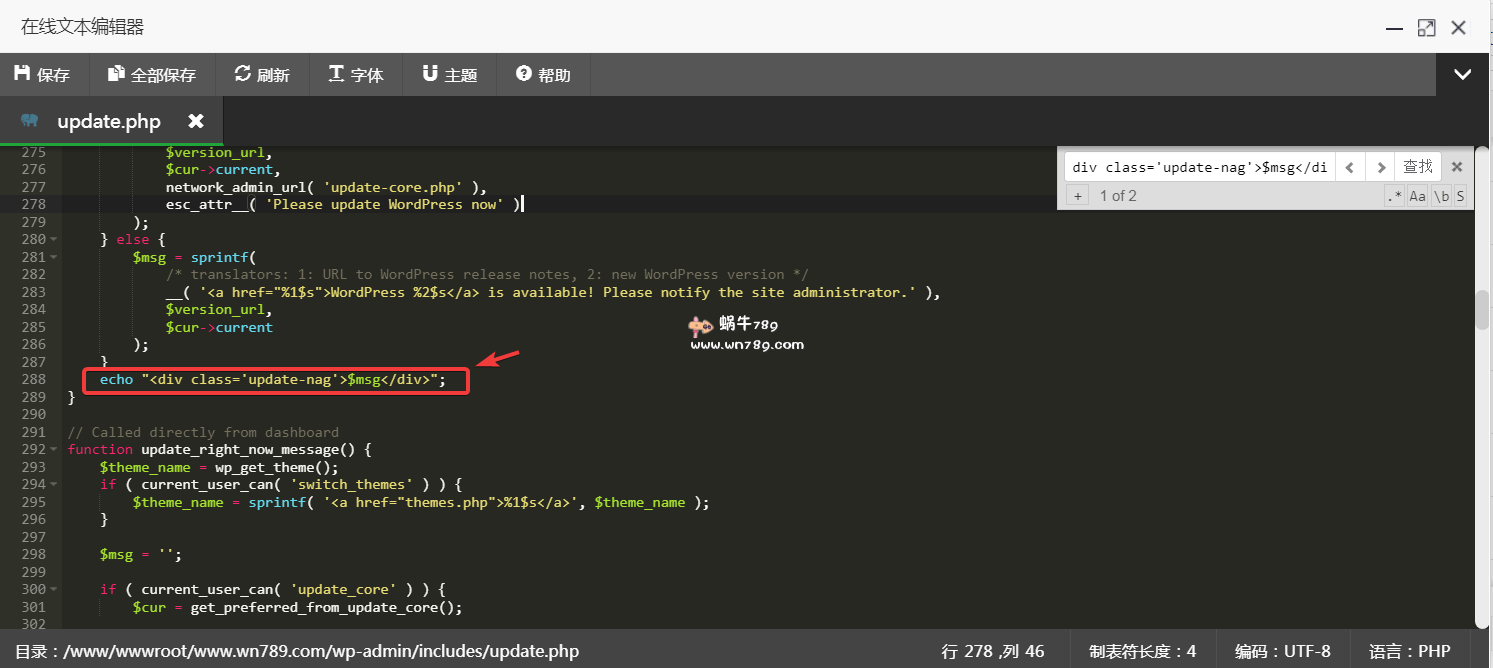Toggle search-in-selection S option
Screen dimensions: 1493x668
point(1460,196)
